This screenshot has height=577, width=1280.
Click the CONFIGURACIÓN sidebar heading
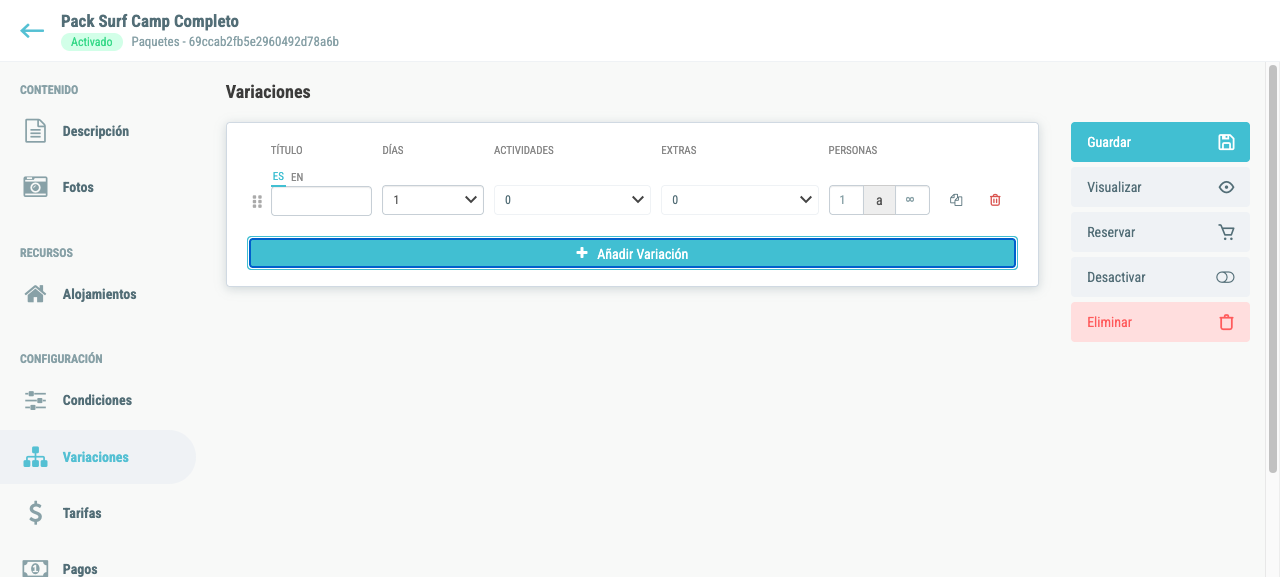[x=61, y=359]
